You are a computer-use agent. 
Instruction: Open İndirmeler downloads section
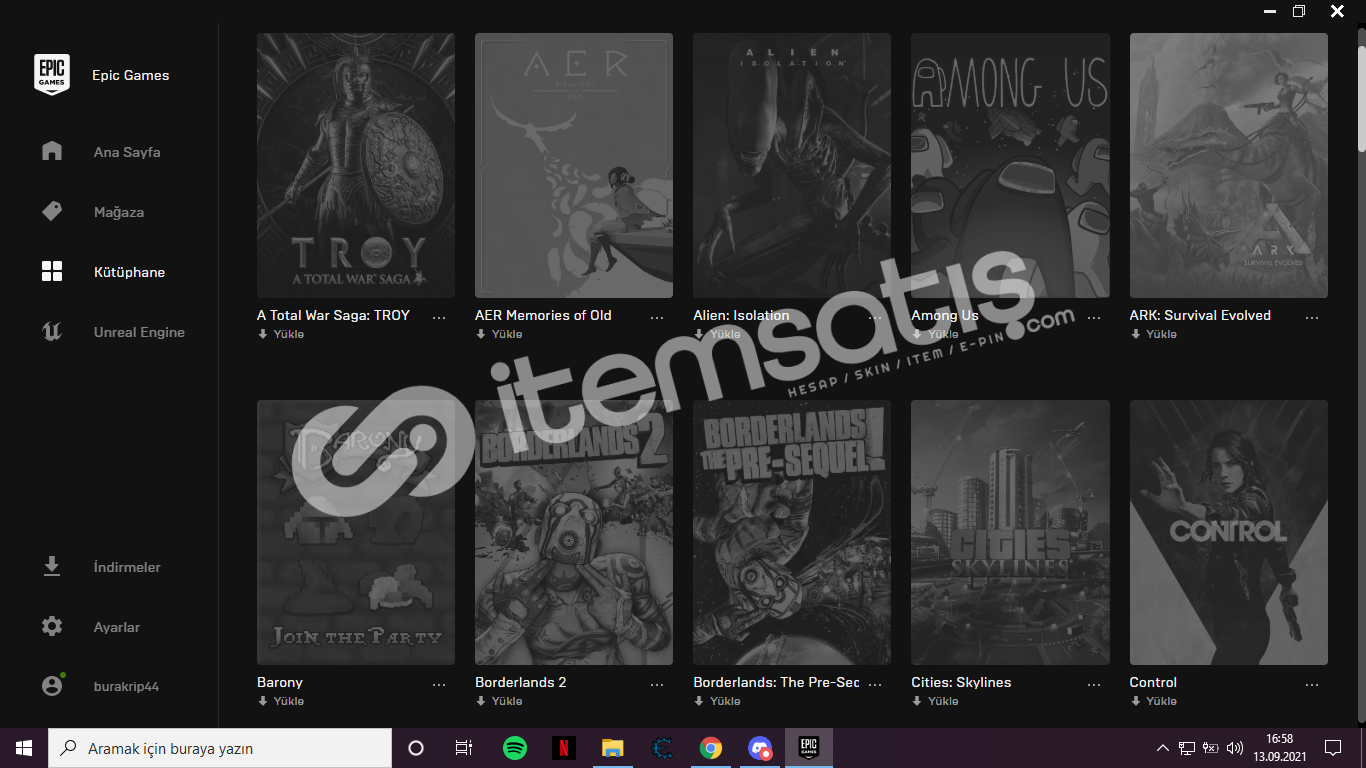[x=127, y=567]
